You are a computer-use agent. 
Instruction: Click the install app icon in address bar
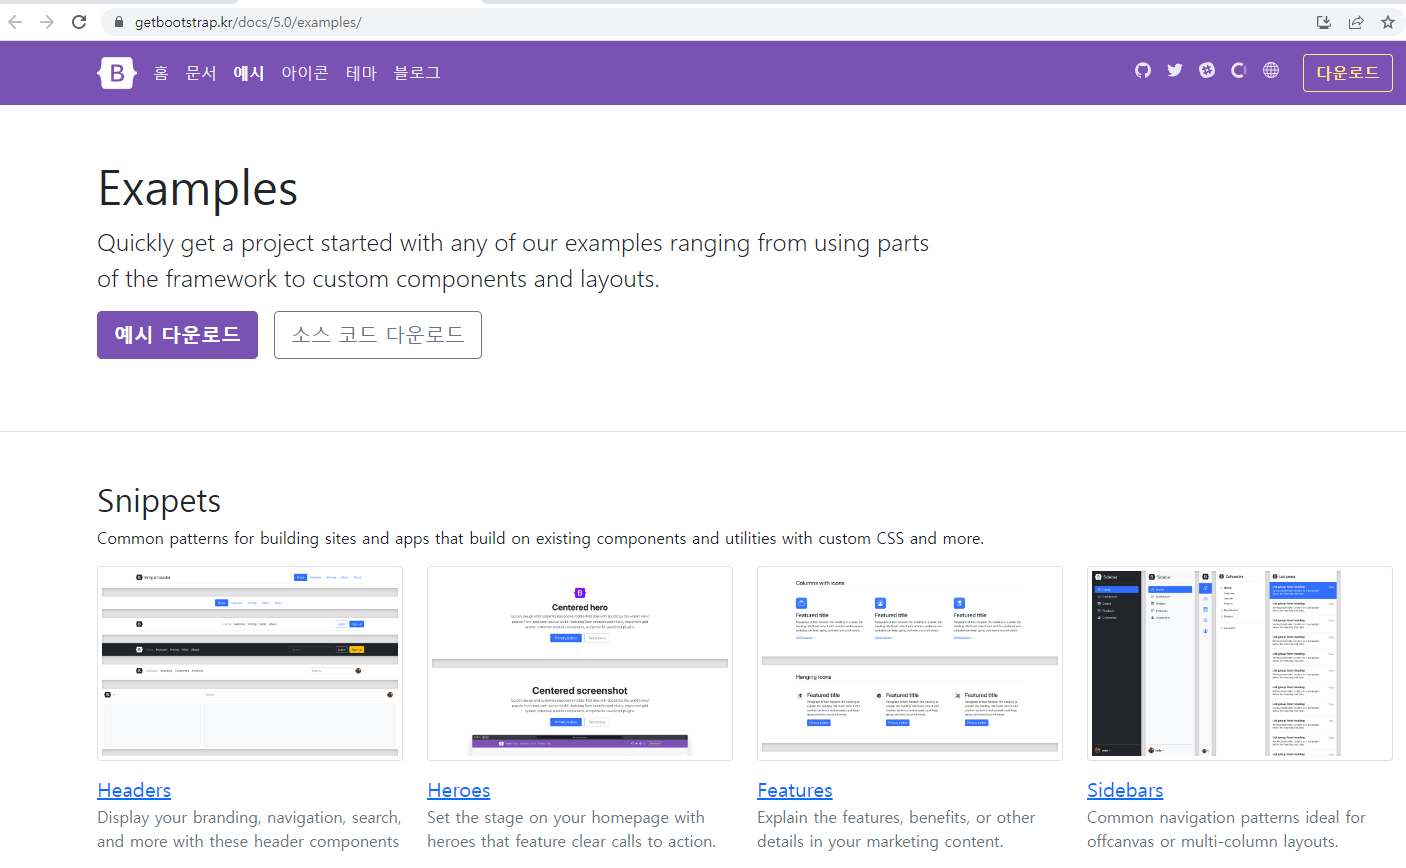(1324, 22)
